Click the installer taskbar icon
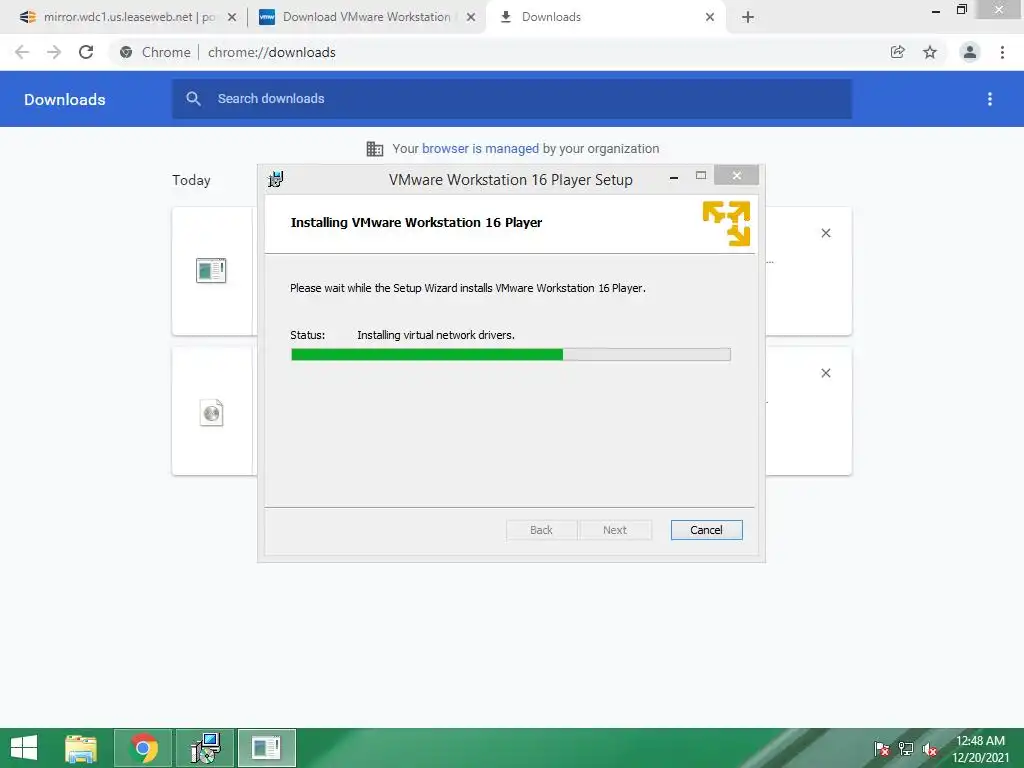This screenshot has width=1024, height=768. (x=205, y=748)
